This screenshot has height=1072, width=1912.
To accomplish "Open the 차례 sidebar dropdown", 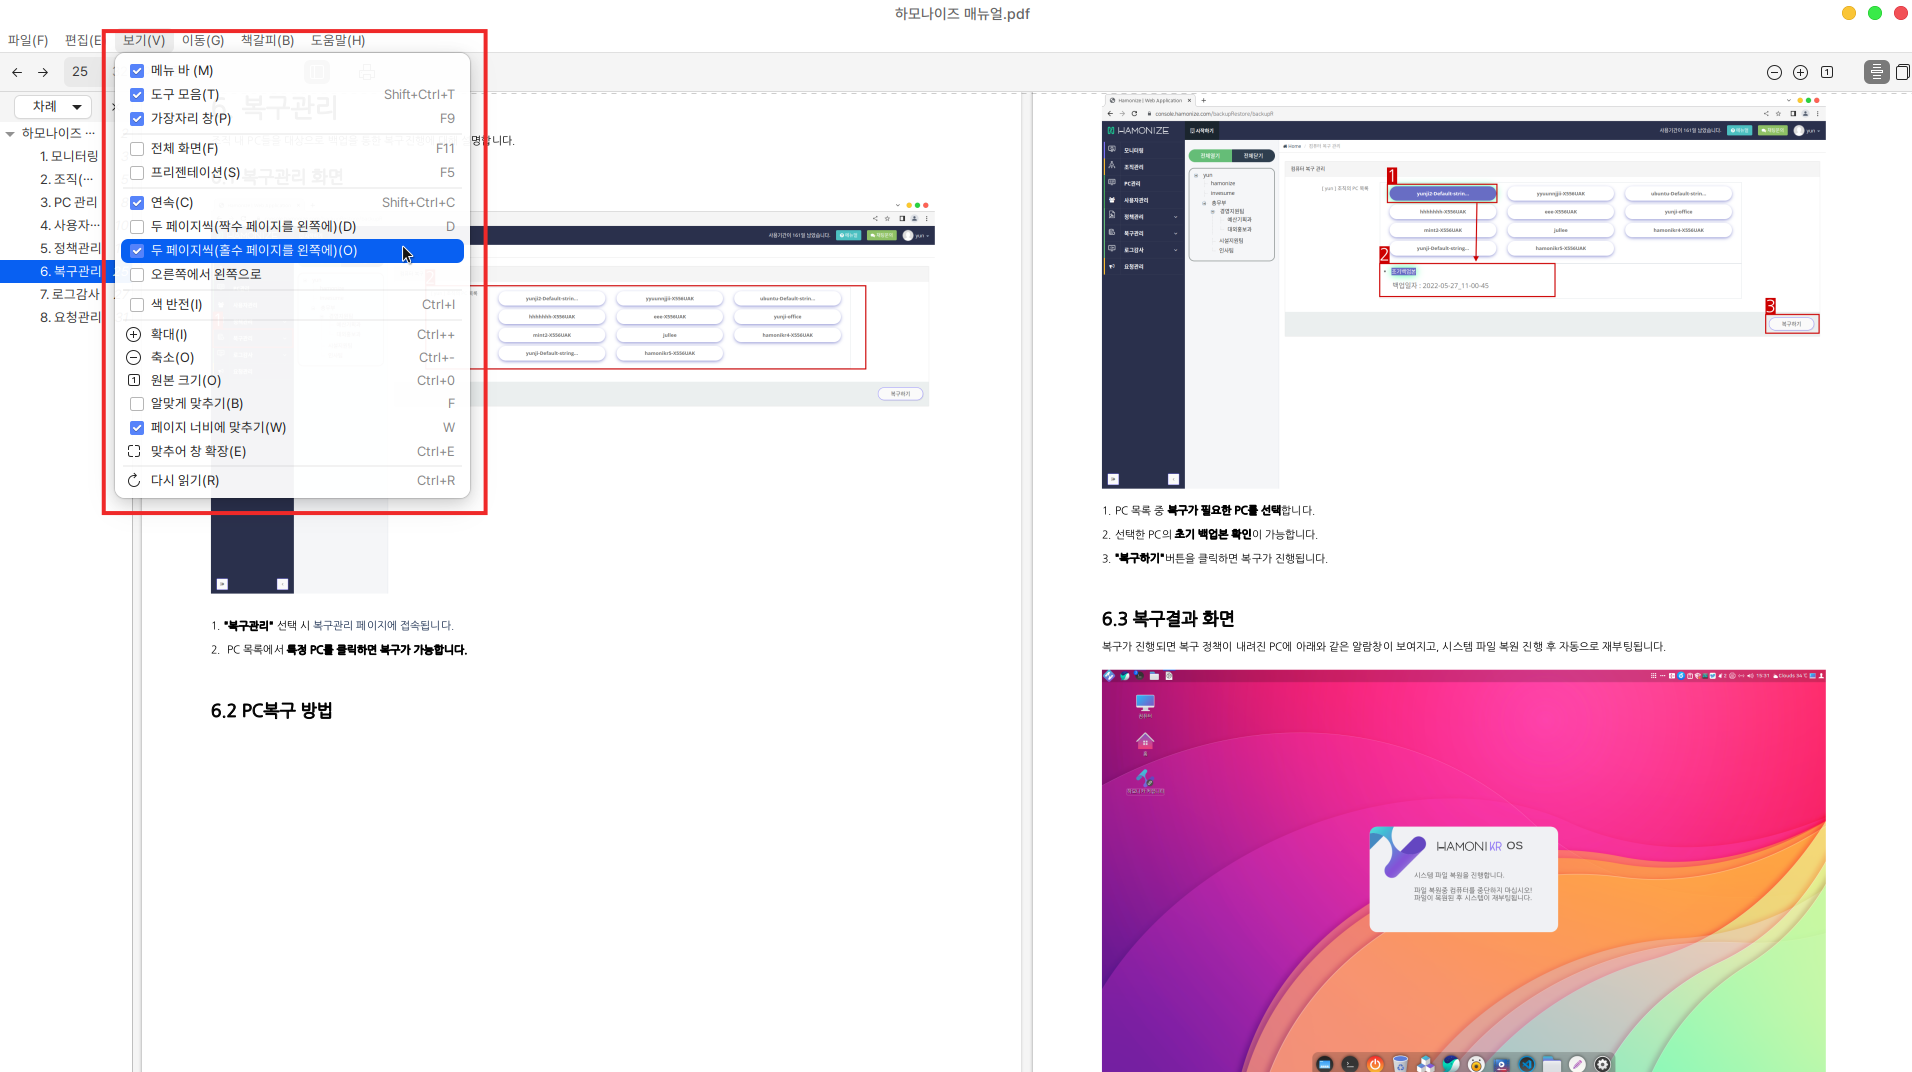I will [x=53, y=106].
